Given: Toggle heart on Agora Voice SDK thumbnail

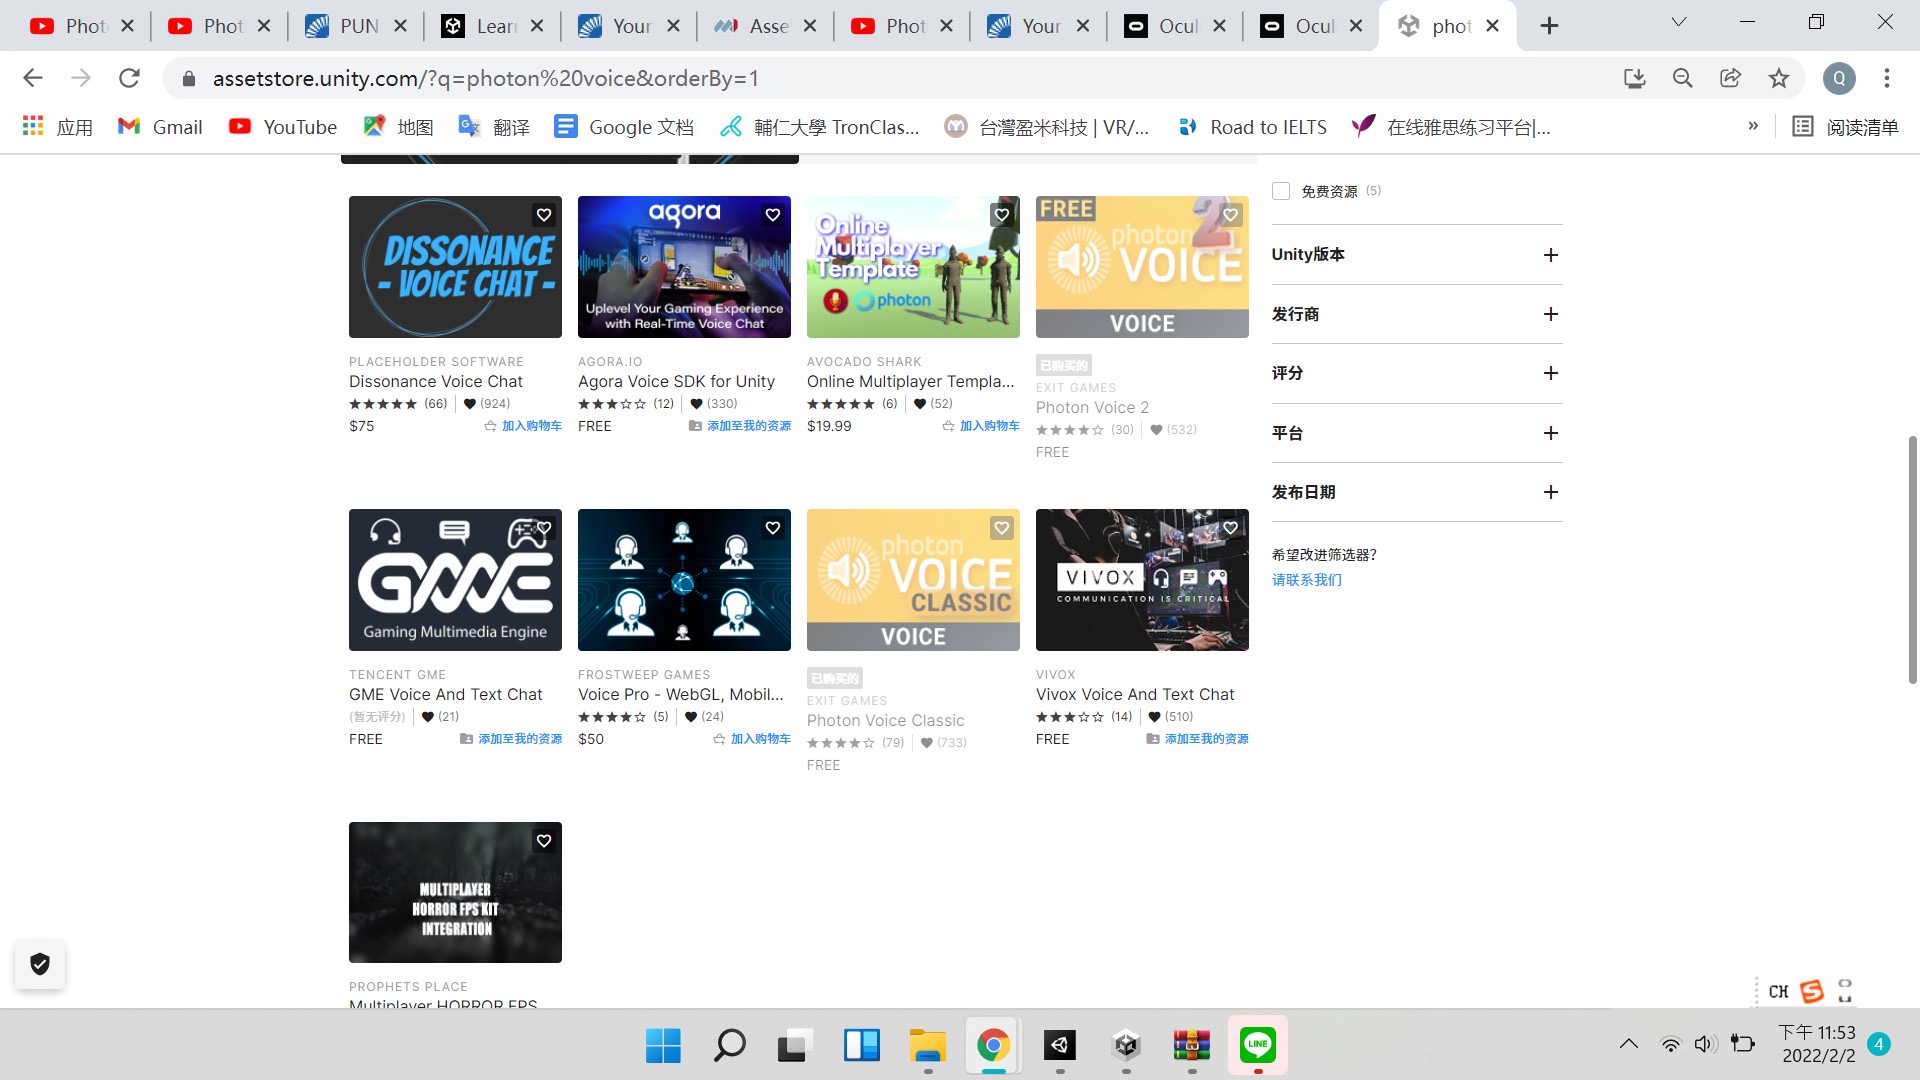Looking at the screenshot, I should (773, 215).
